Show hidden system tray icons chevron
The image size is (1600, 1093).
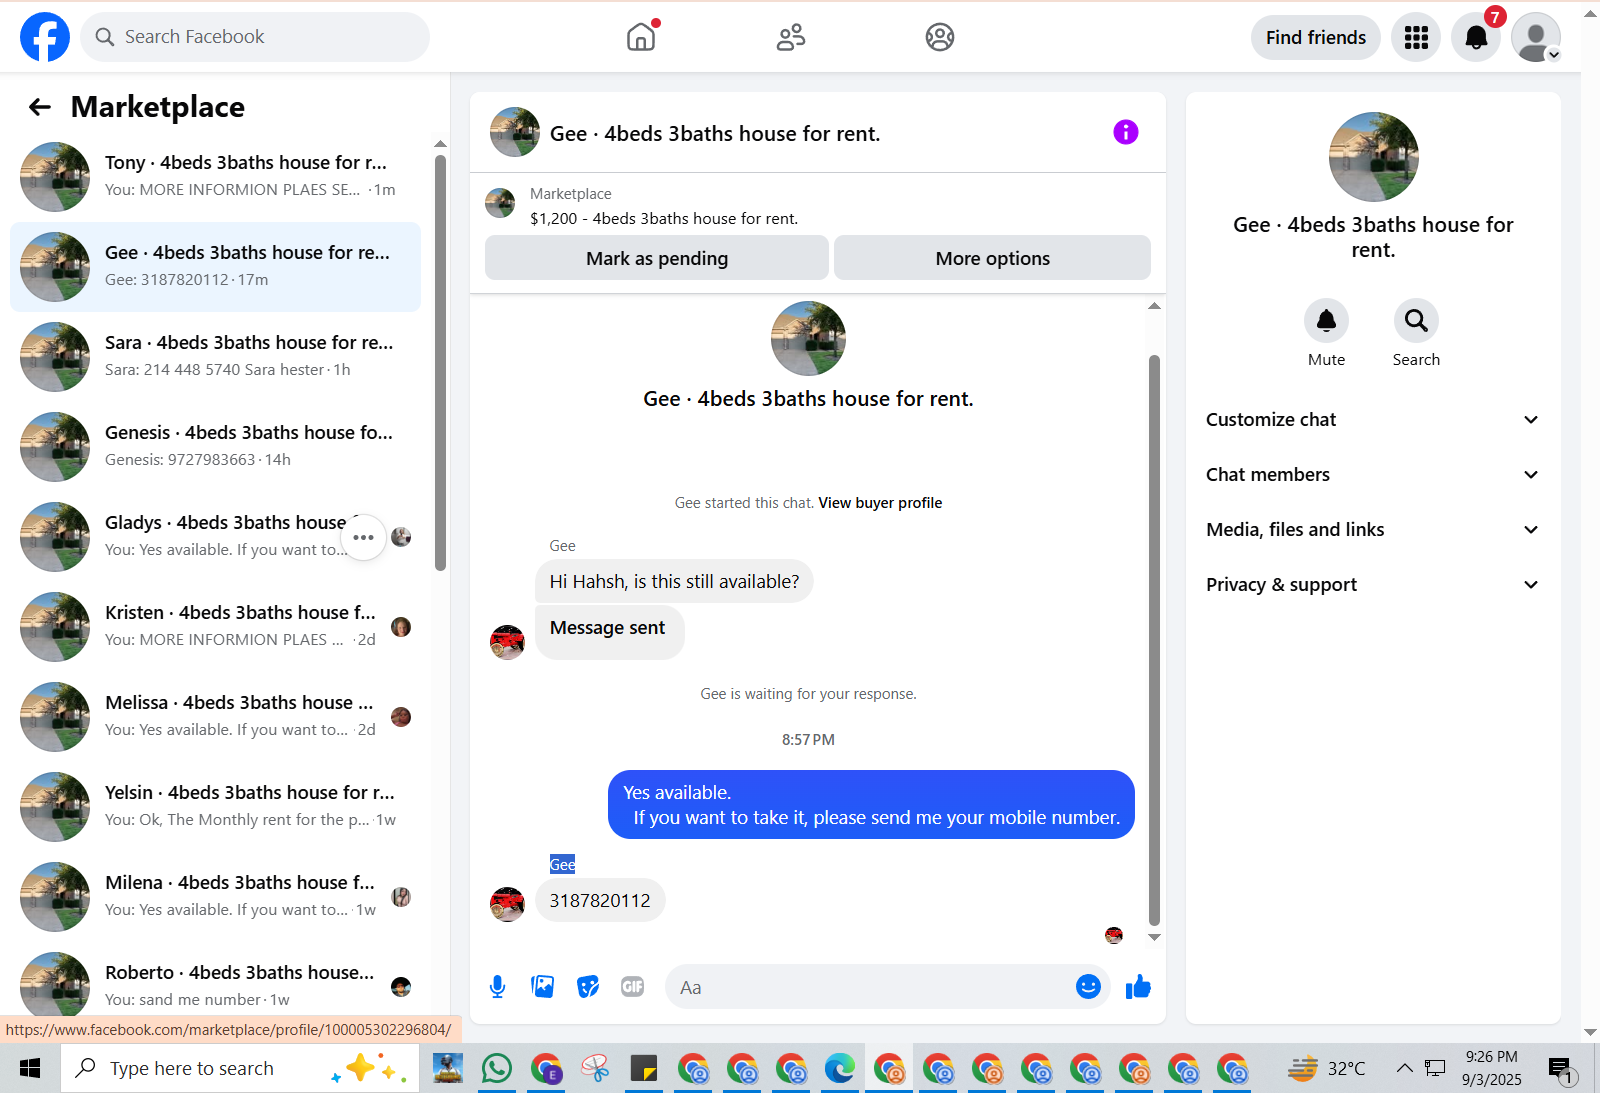click(1404, 1069)
